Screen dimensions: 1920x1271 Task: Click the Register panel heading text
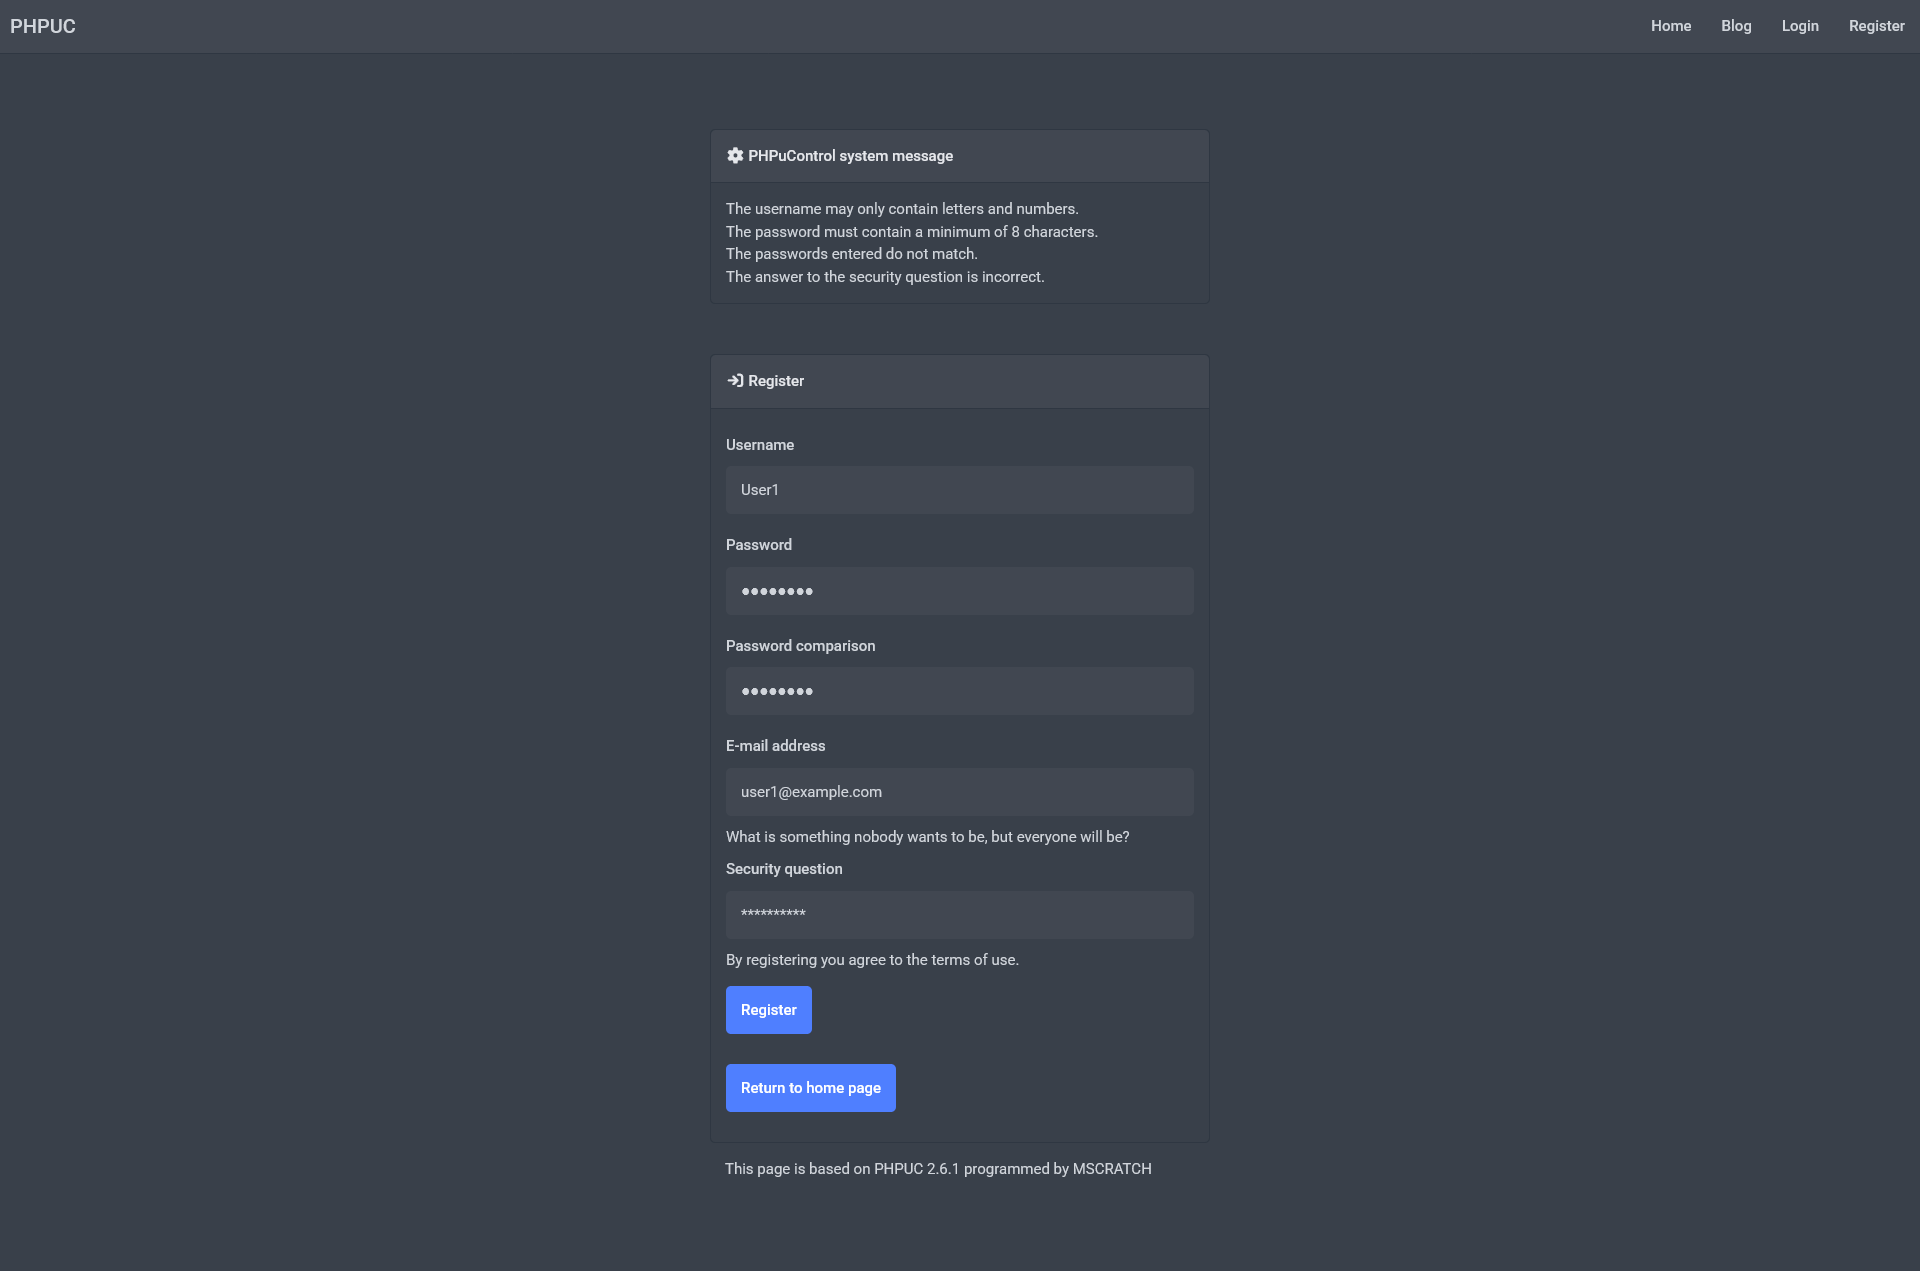[776, 381]
